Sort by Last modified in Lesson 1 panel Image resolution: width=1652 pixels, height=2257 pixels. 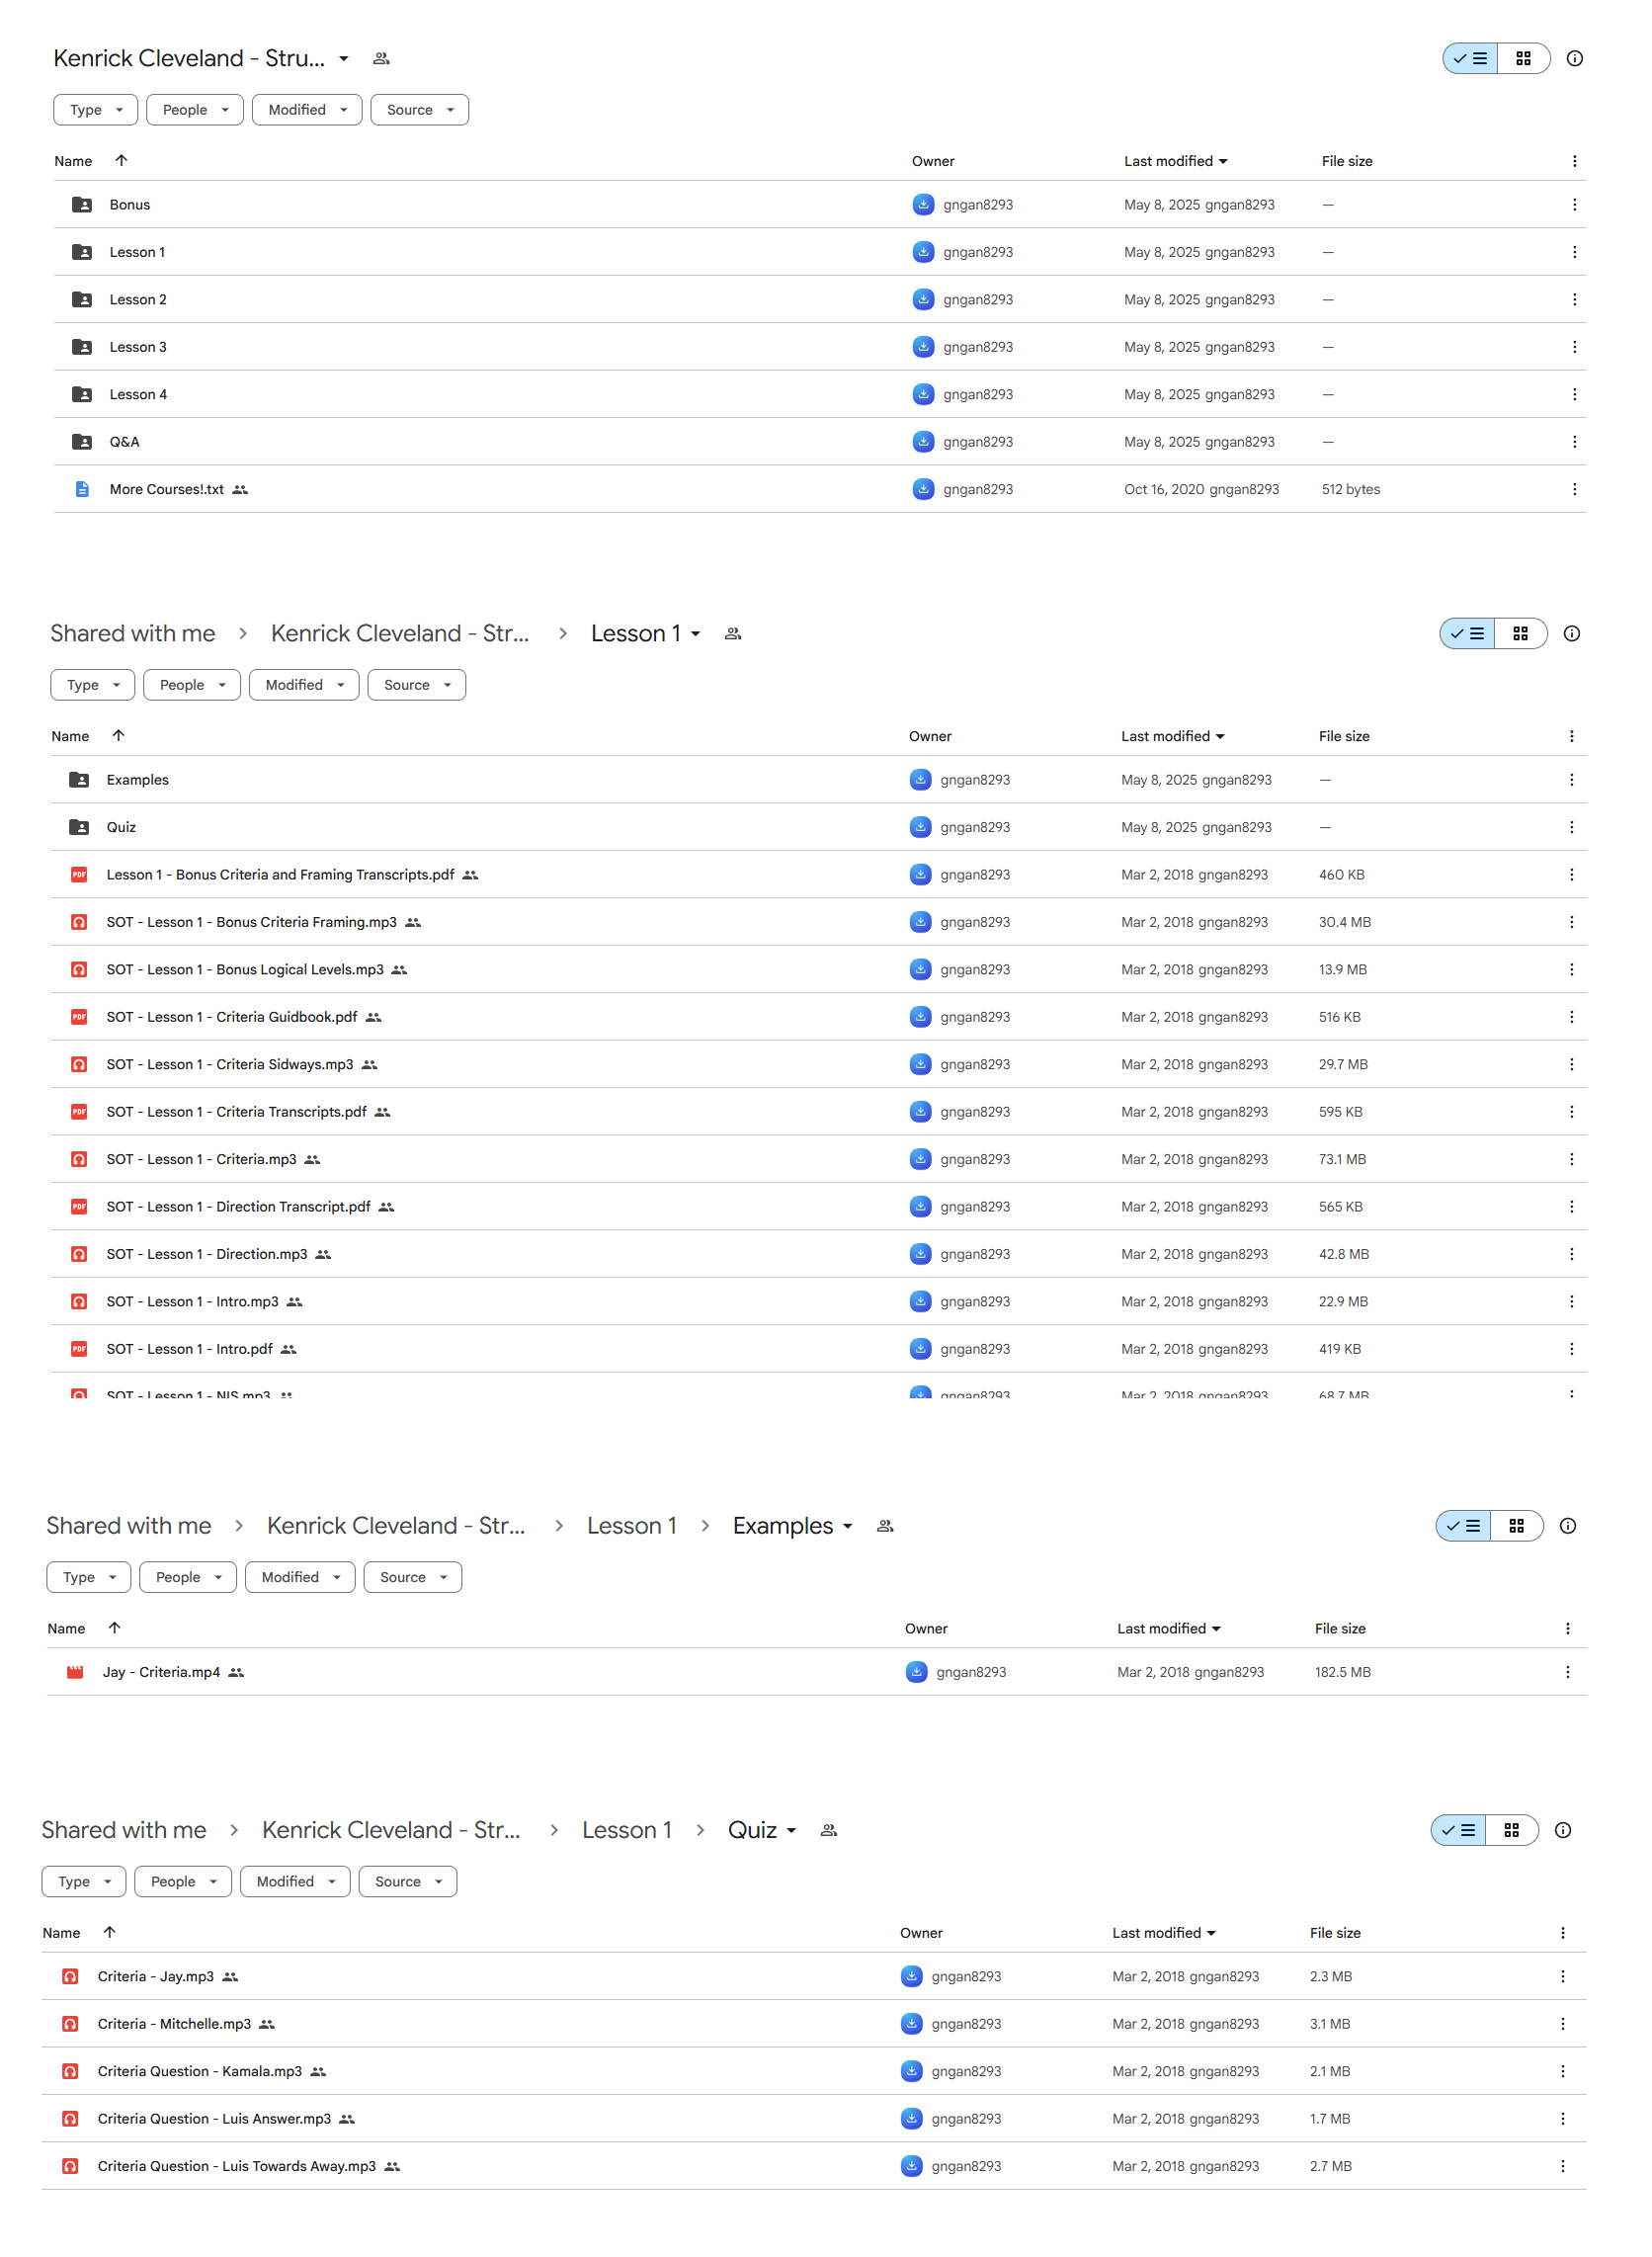1172,736
